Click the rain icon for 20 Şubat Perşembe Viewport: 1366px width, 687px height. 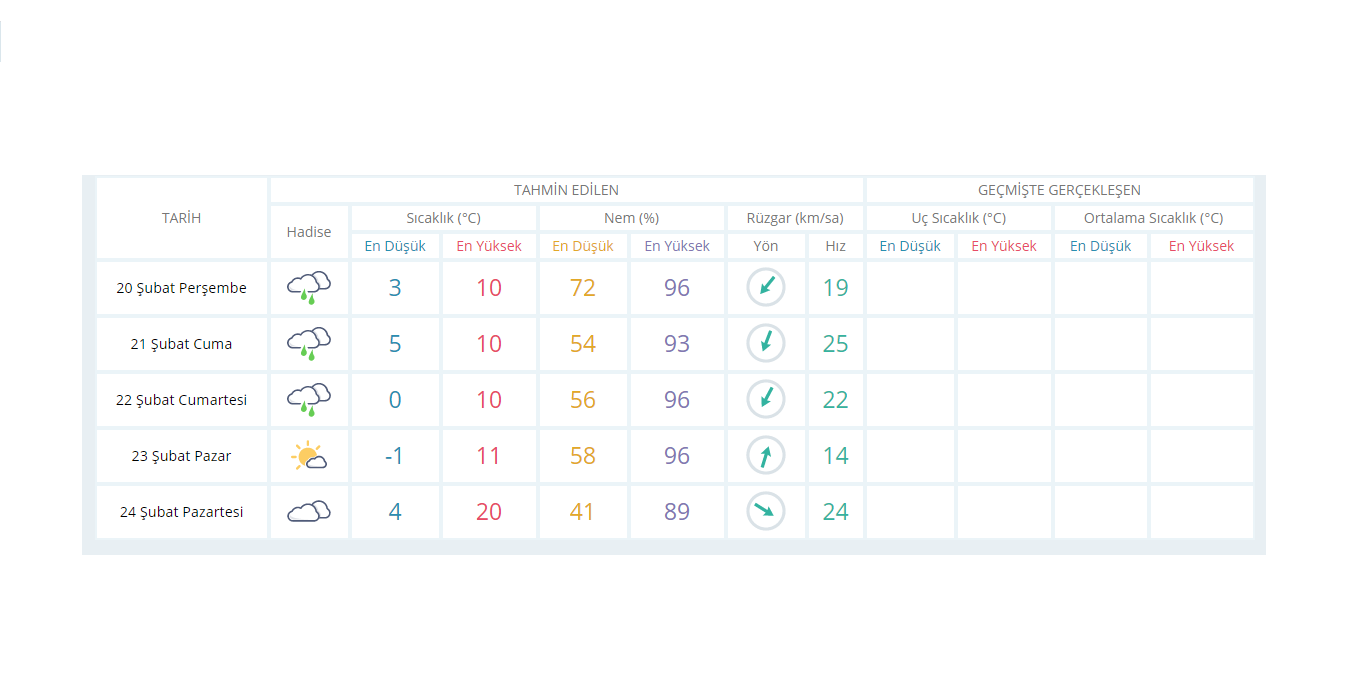[309, 288]
